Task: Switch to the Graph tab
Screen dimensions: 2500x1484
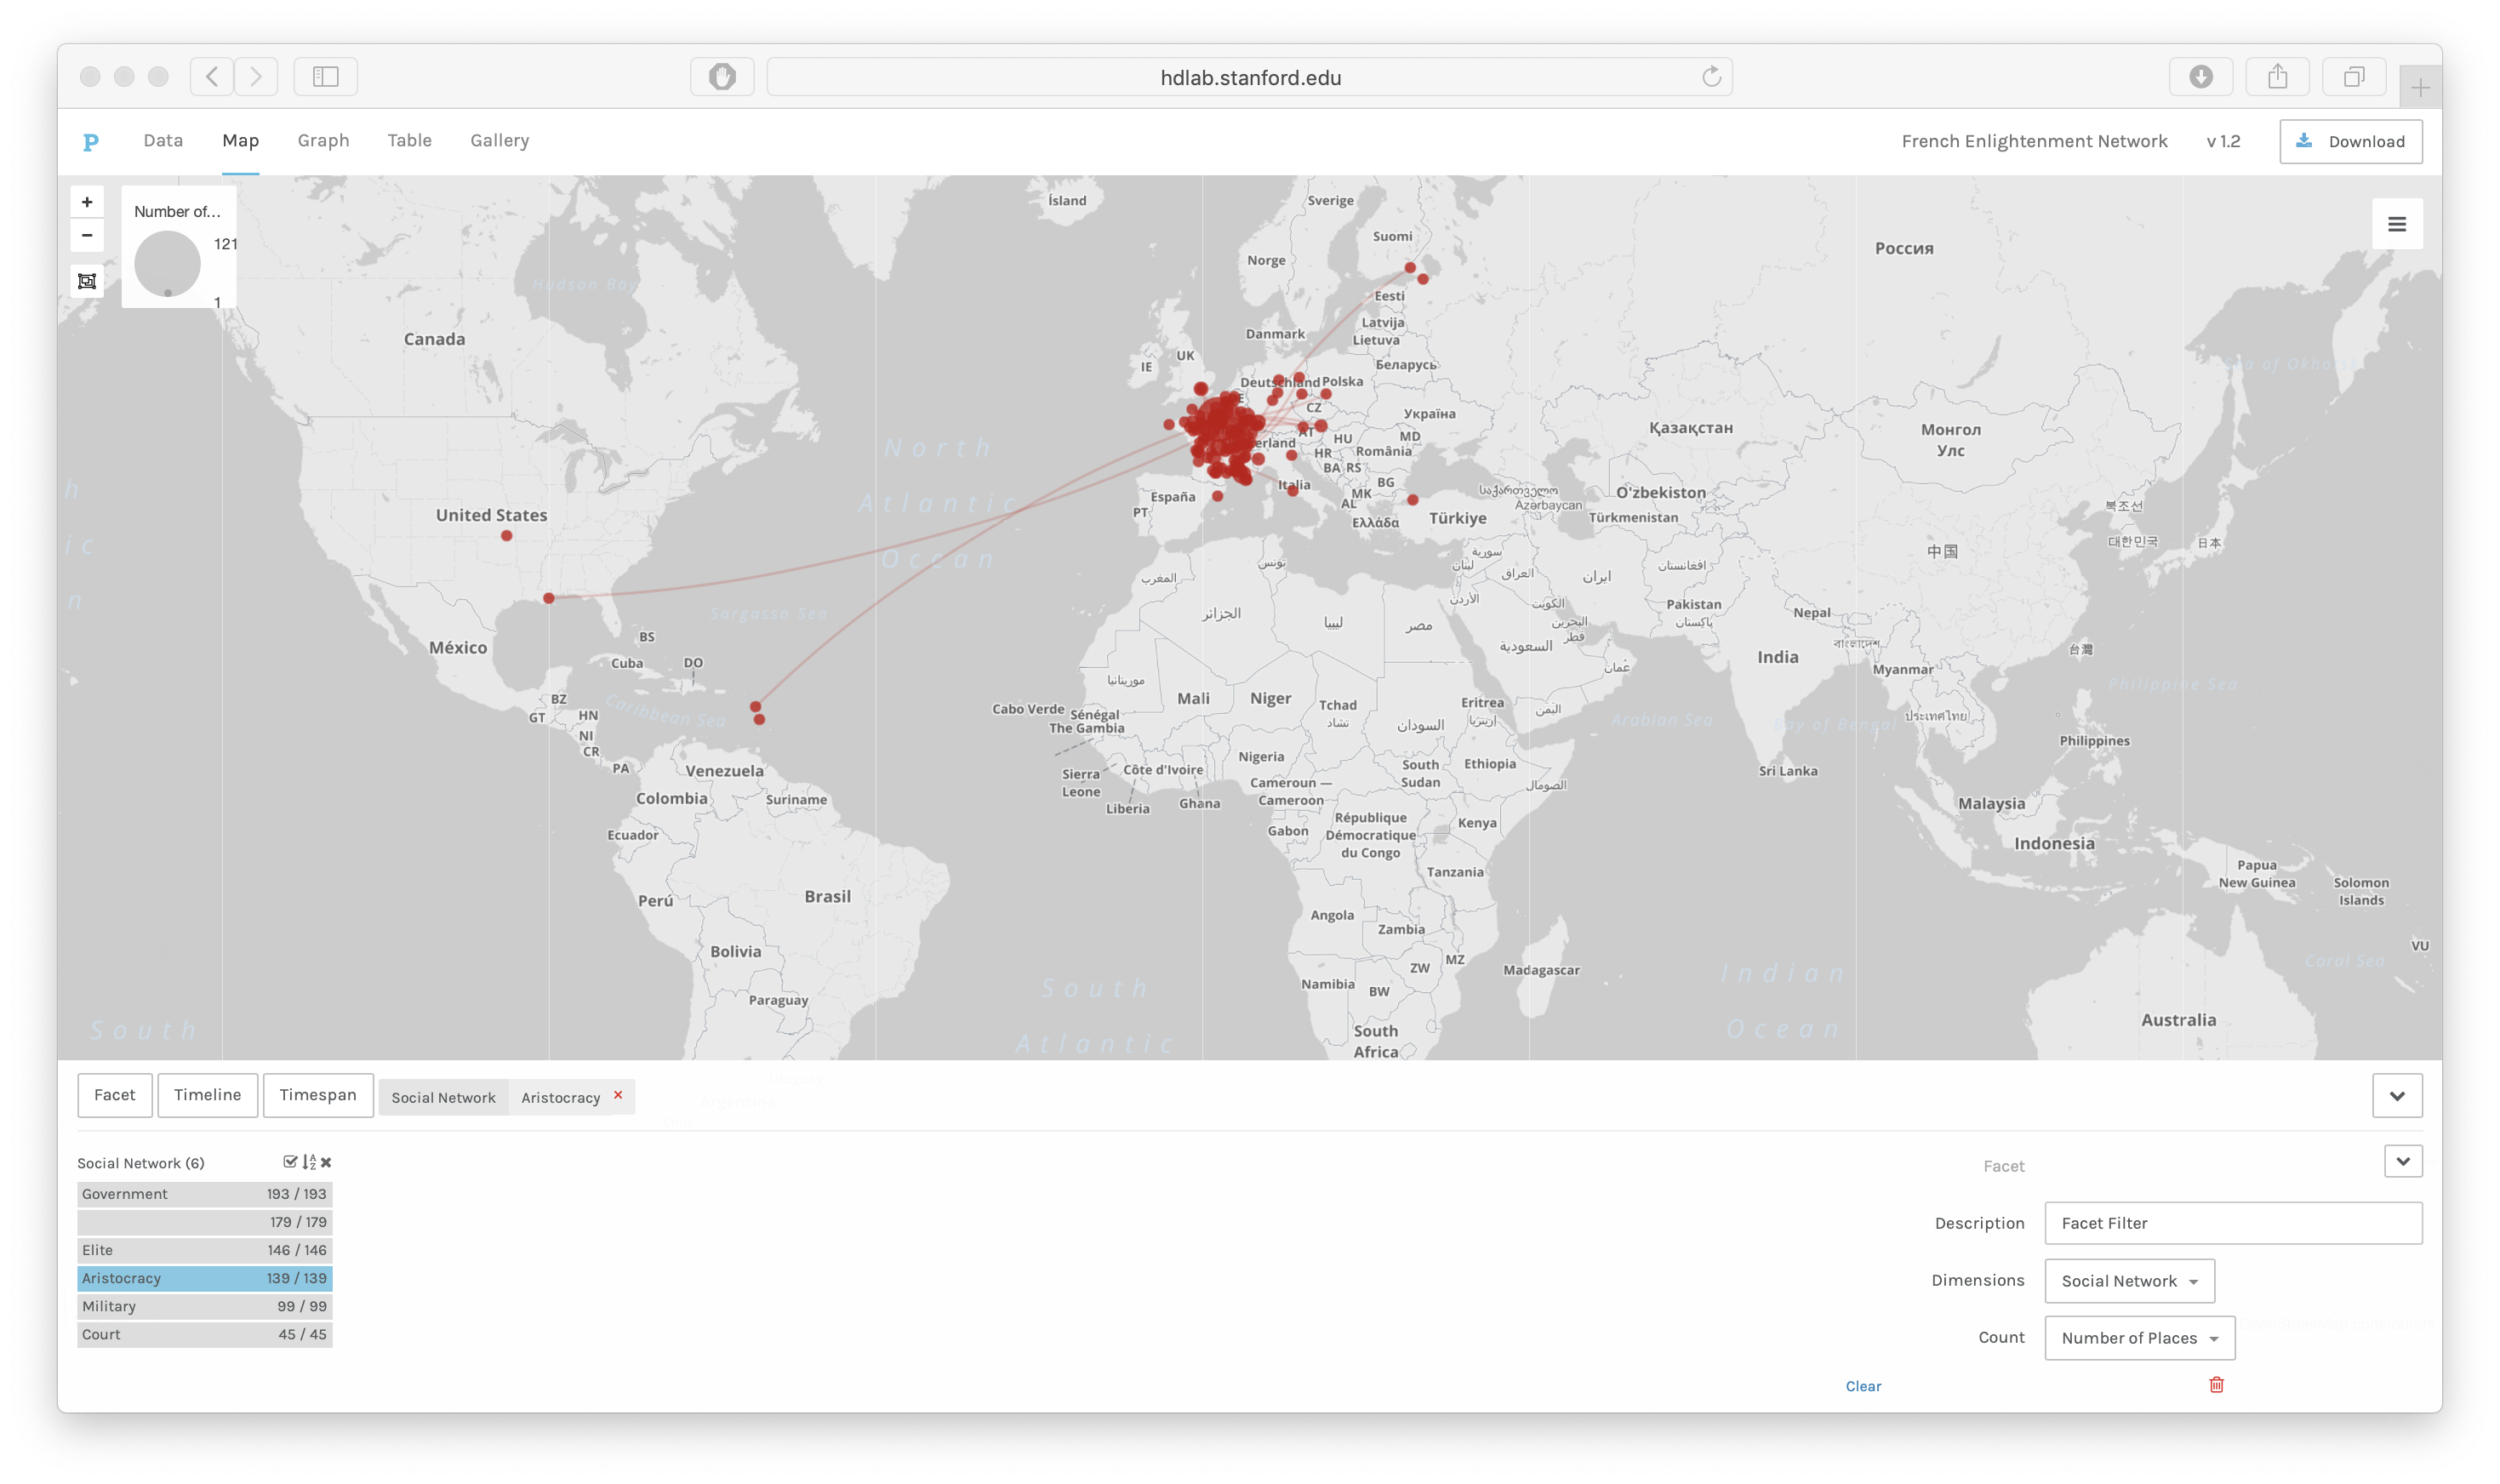Action: coord(323,140)
